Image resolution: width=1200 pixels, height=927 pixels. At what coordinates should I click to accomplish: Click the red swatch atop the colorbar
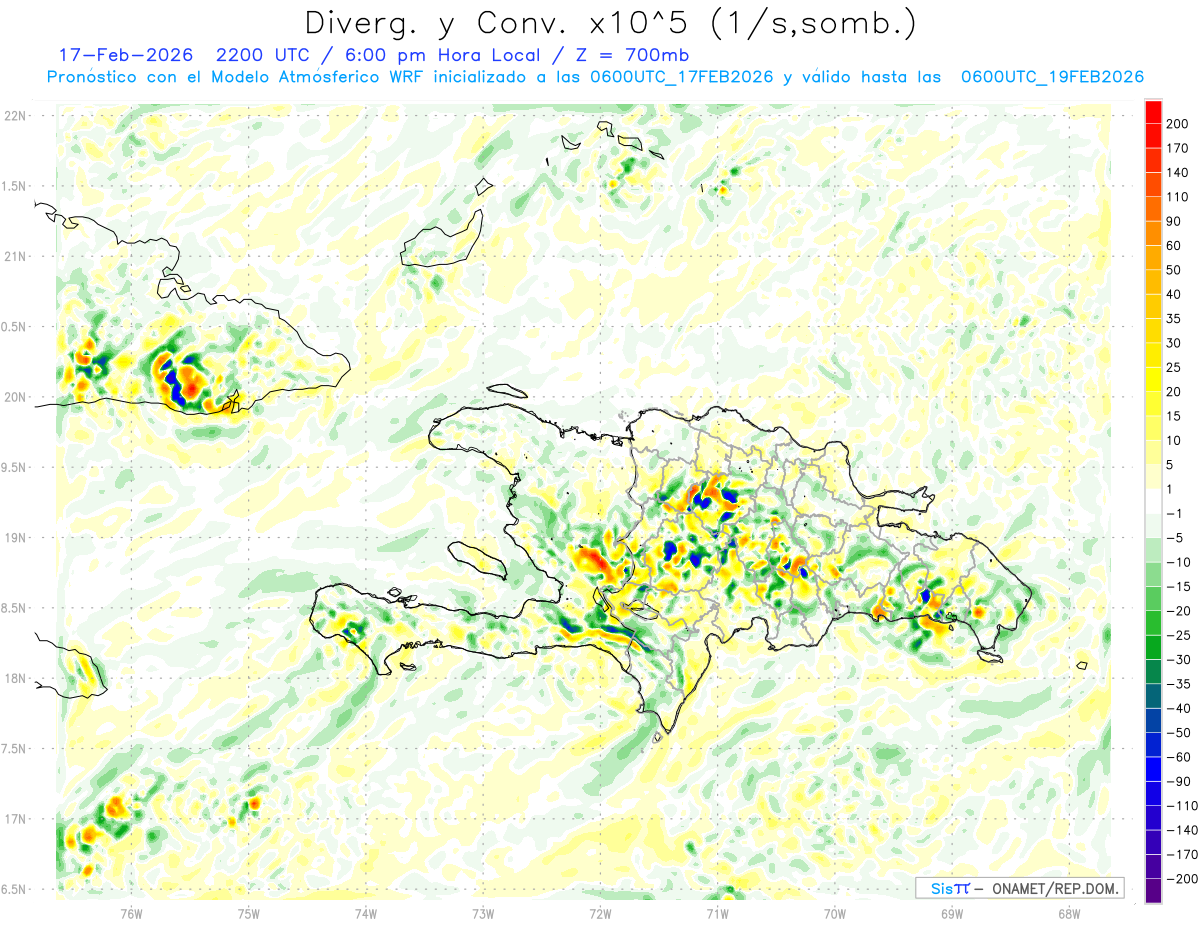1153,111
